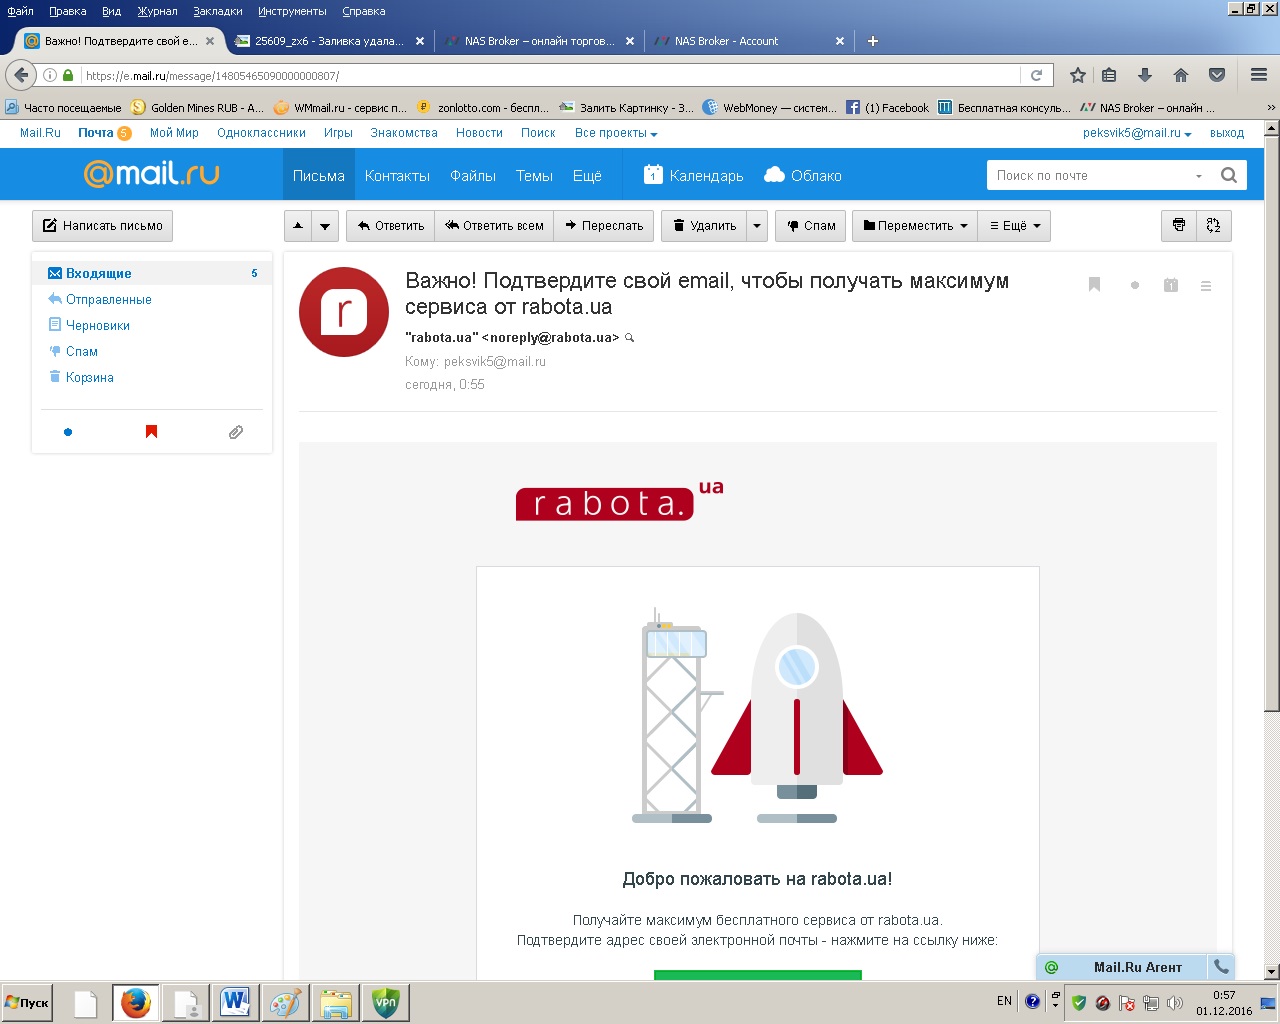Open the peksvik5@mail.ru account dropdown
The image size is (1280, 1024).
pyautogui.click(x=1137, y=133)
